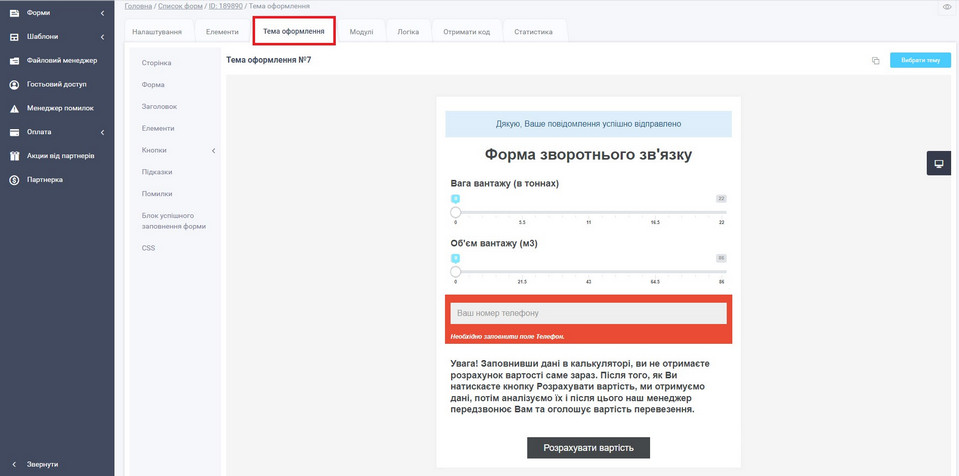This screenshot has height=476, width=959.
Task: Click the Об'єм вантажу slider handle
Action: [455, 272]
